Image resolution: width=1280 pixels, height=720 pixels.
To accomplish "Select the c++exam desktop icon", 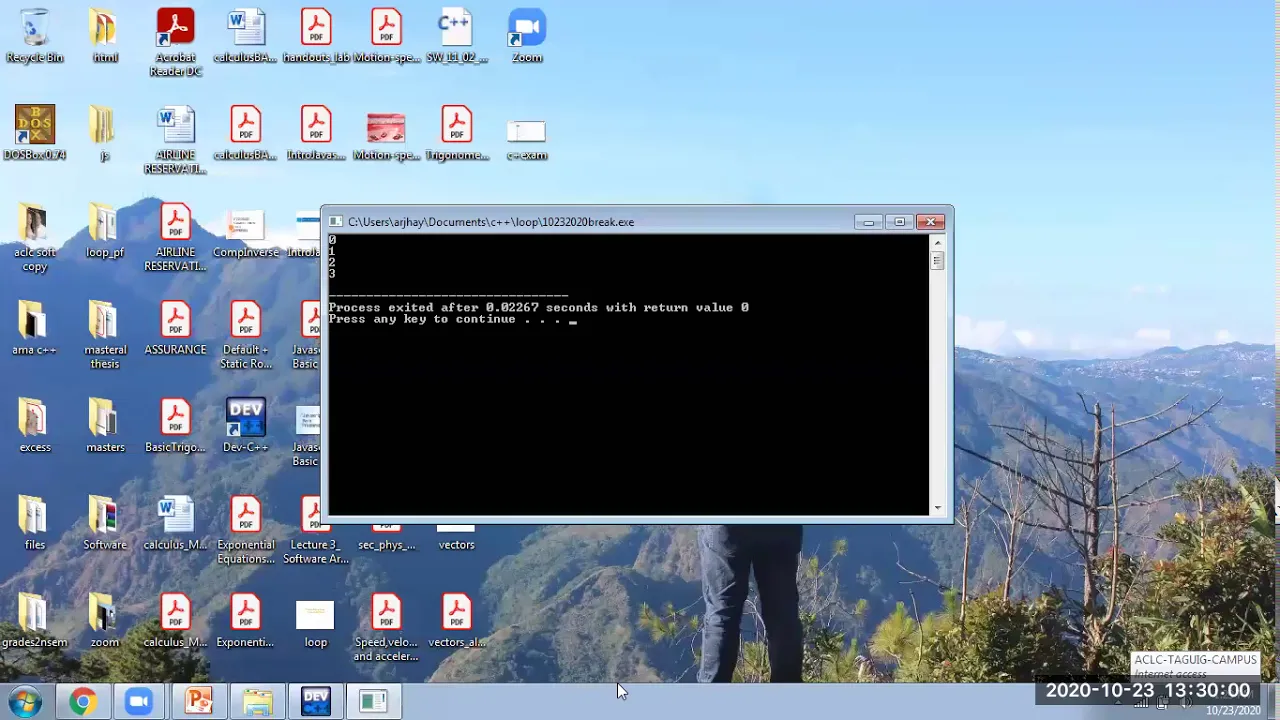I will (526, 138).
